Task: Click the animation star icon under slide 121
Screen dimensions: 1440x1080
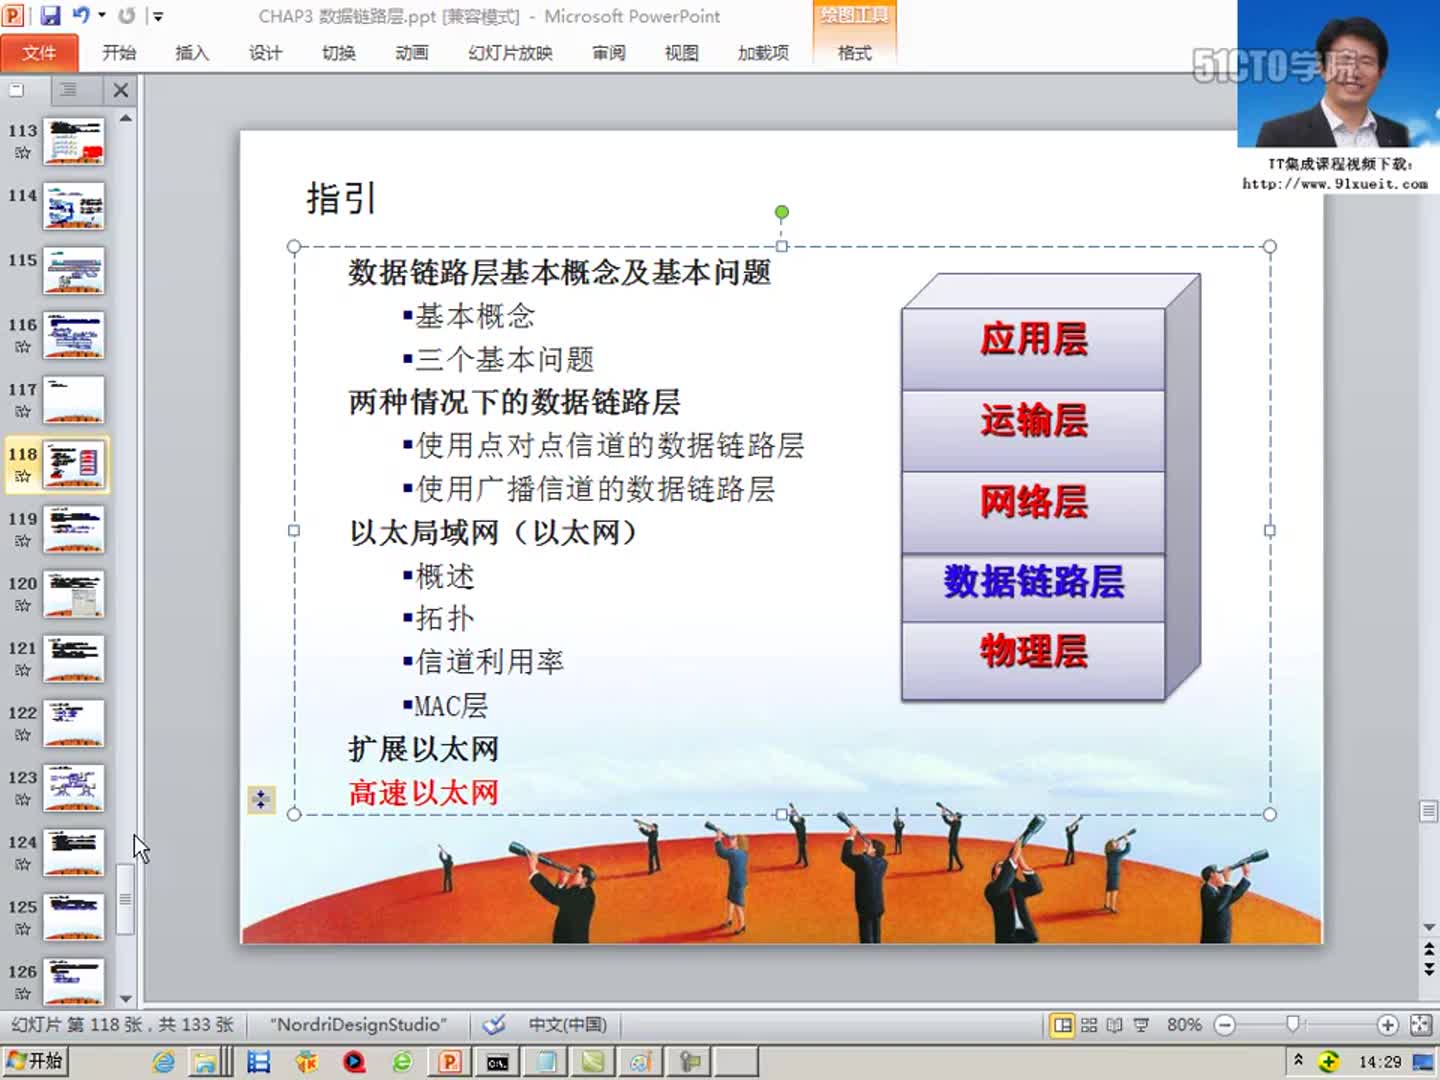Action: [23, 670]
